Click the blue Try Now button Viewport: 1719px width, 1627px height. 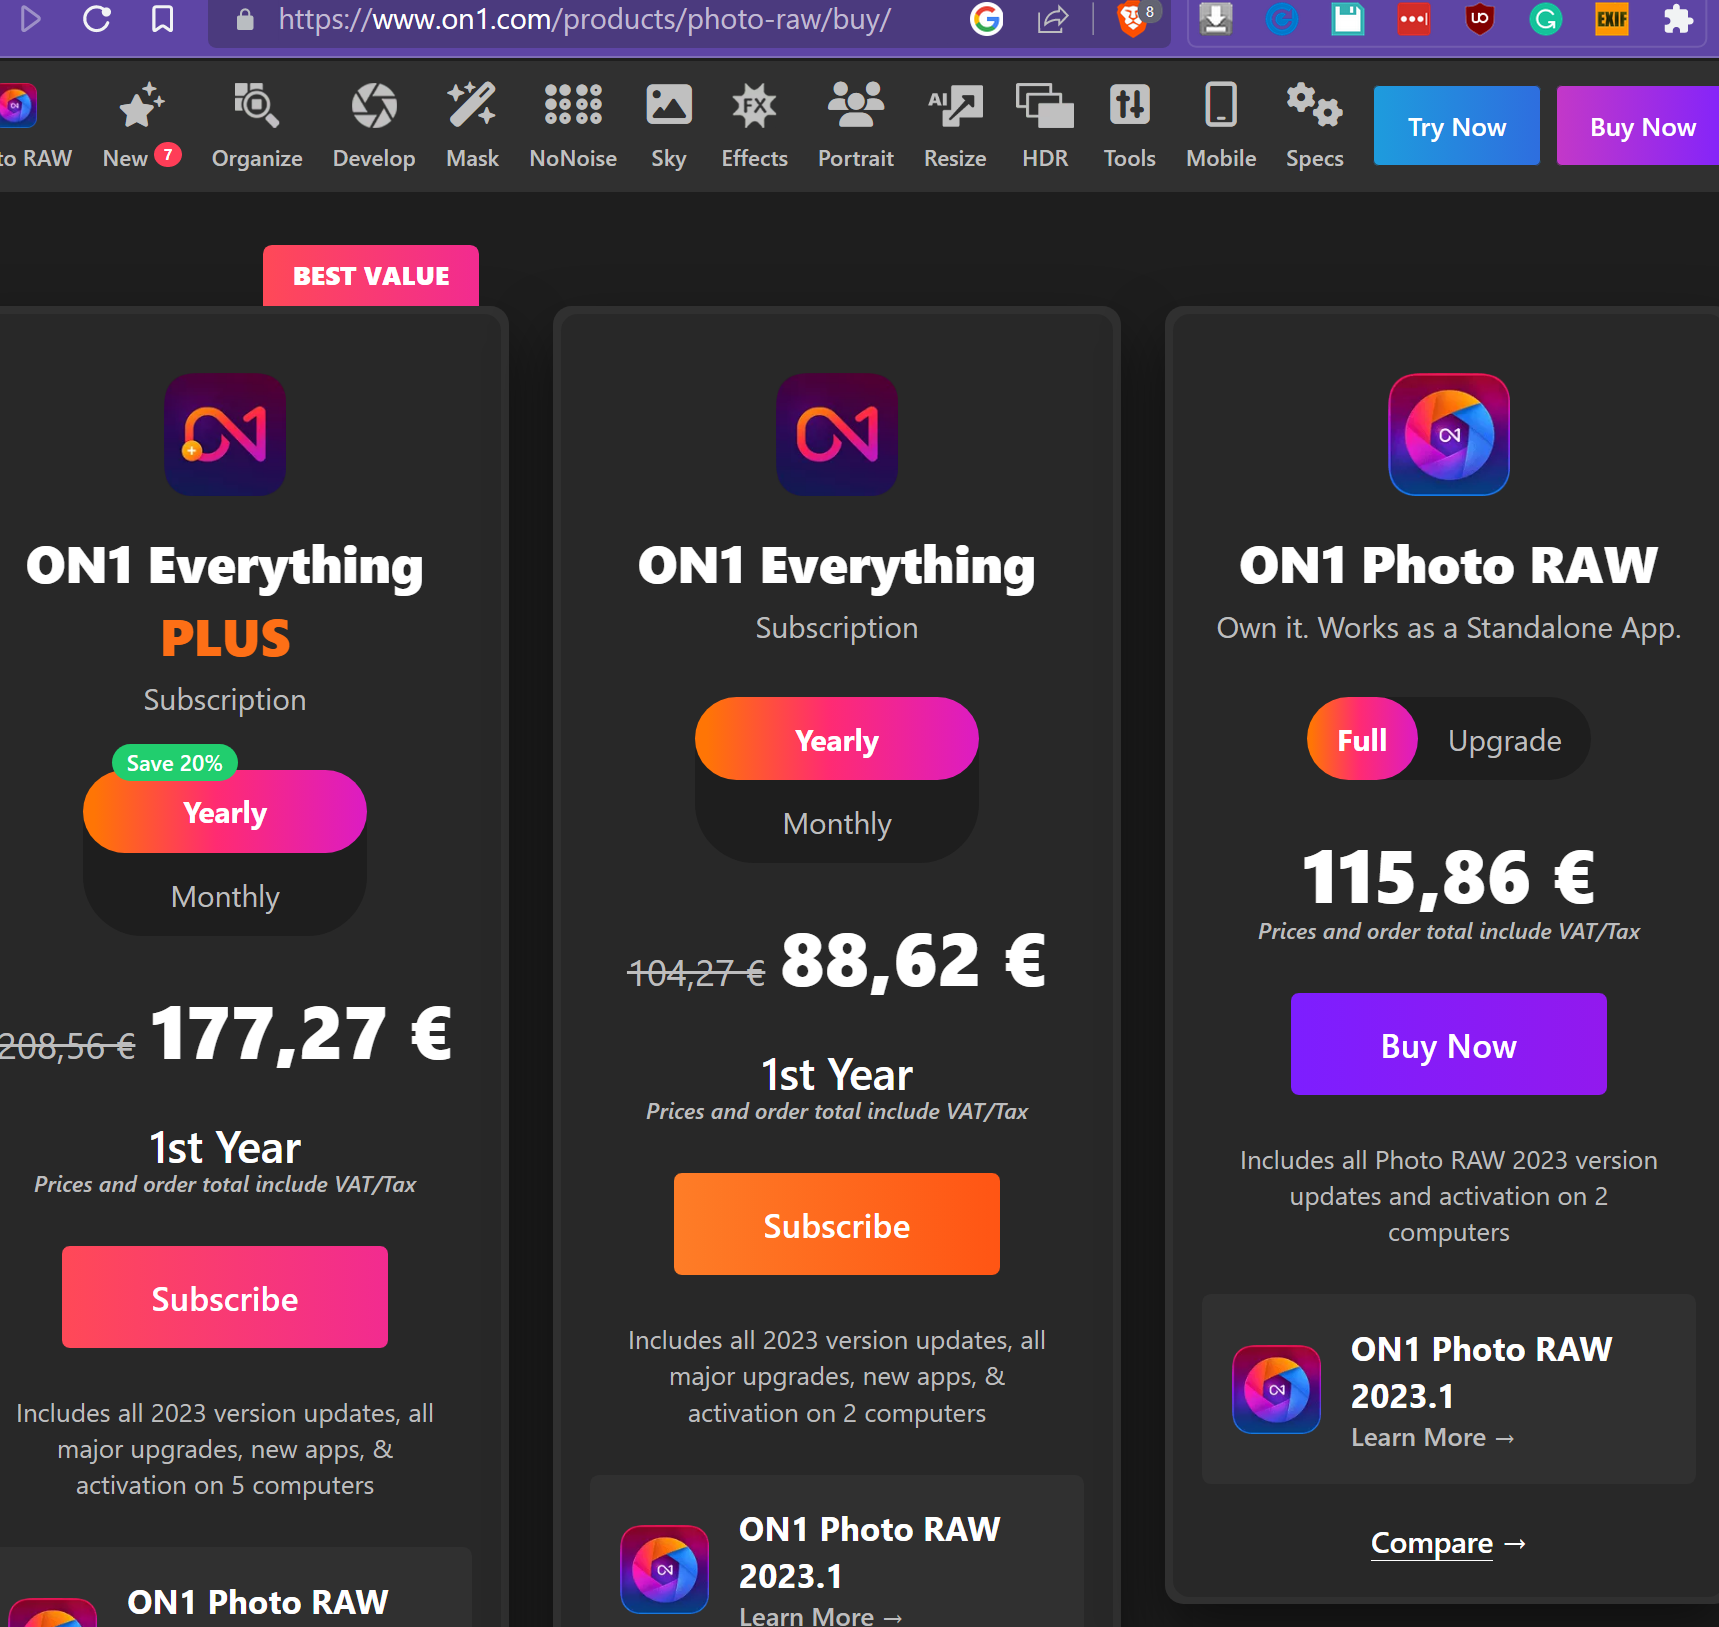[1456, 126]
